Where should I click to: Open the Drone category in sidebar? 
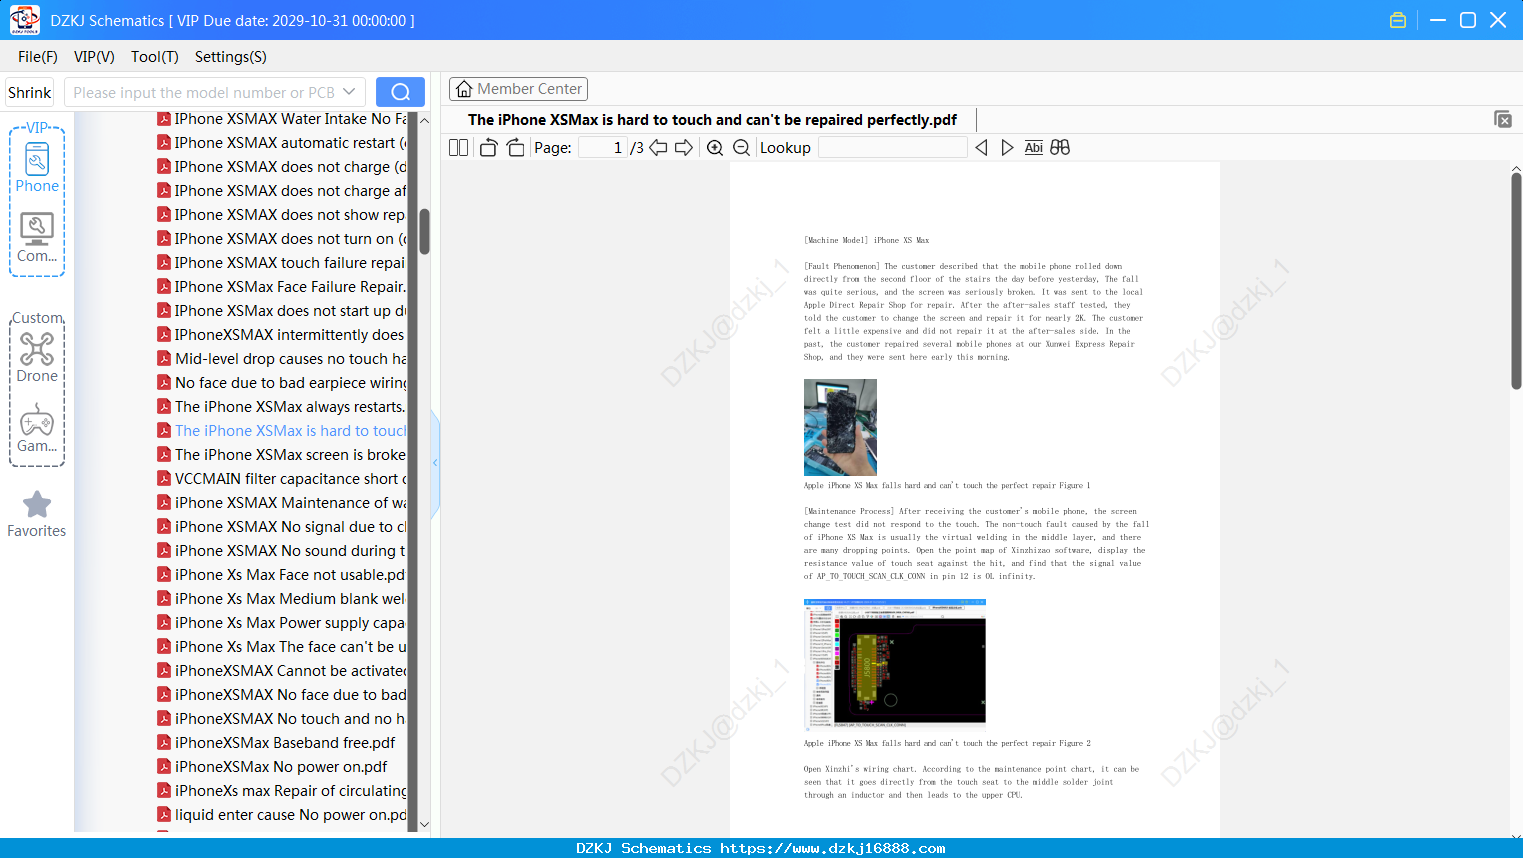pos(37,358)
